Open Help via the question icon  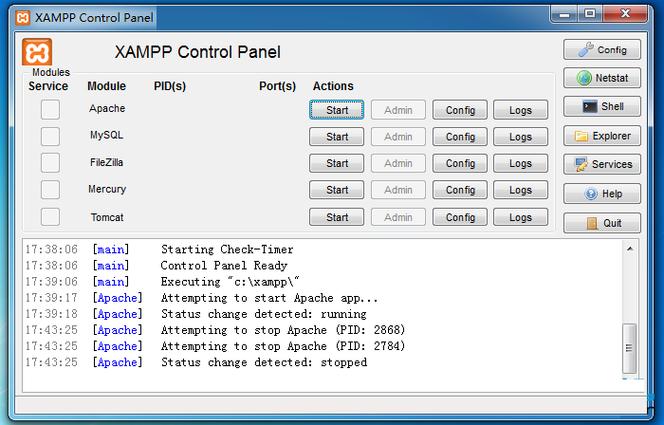coord(602,194)
